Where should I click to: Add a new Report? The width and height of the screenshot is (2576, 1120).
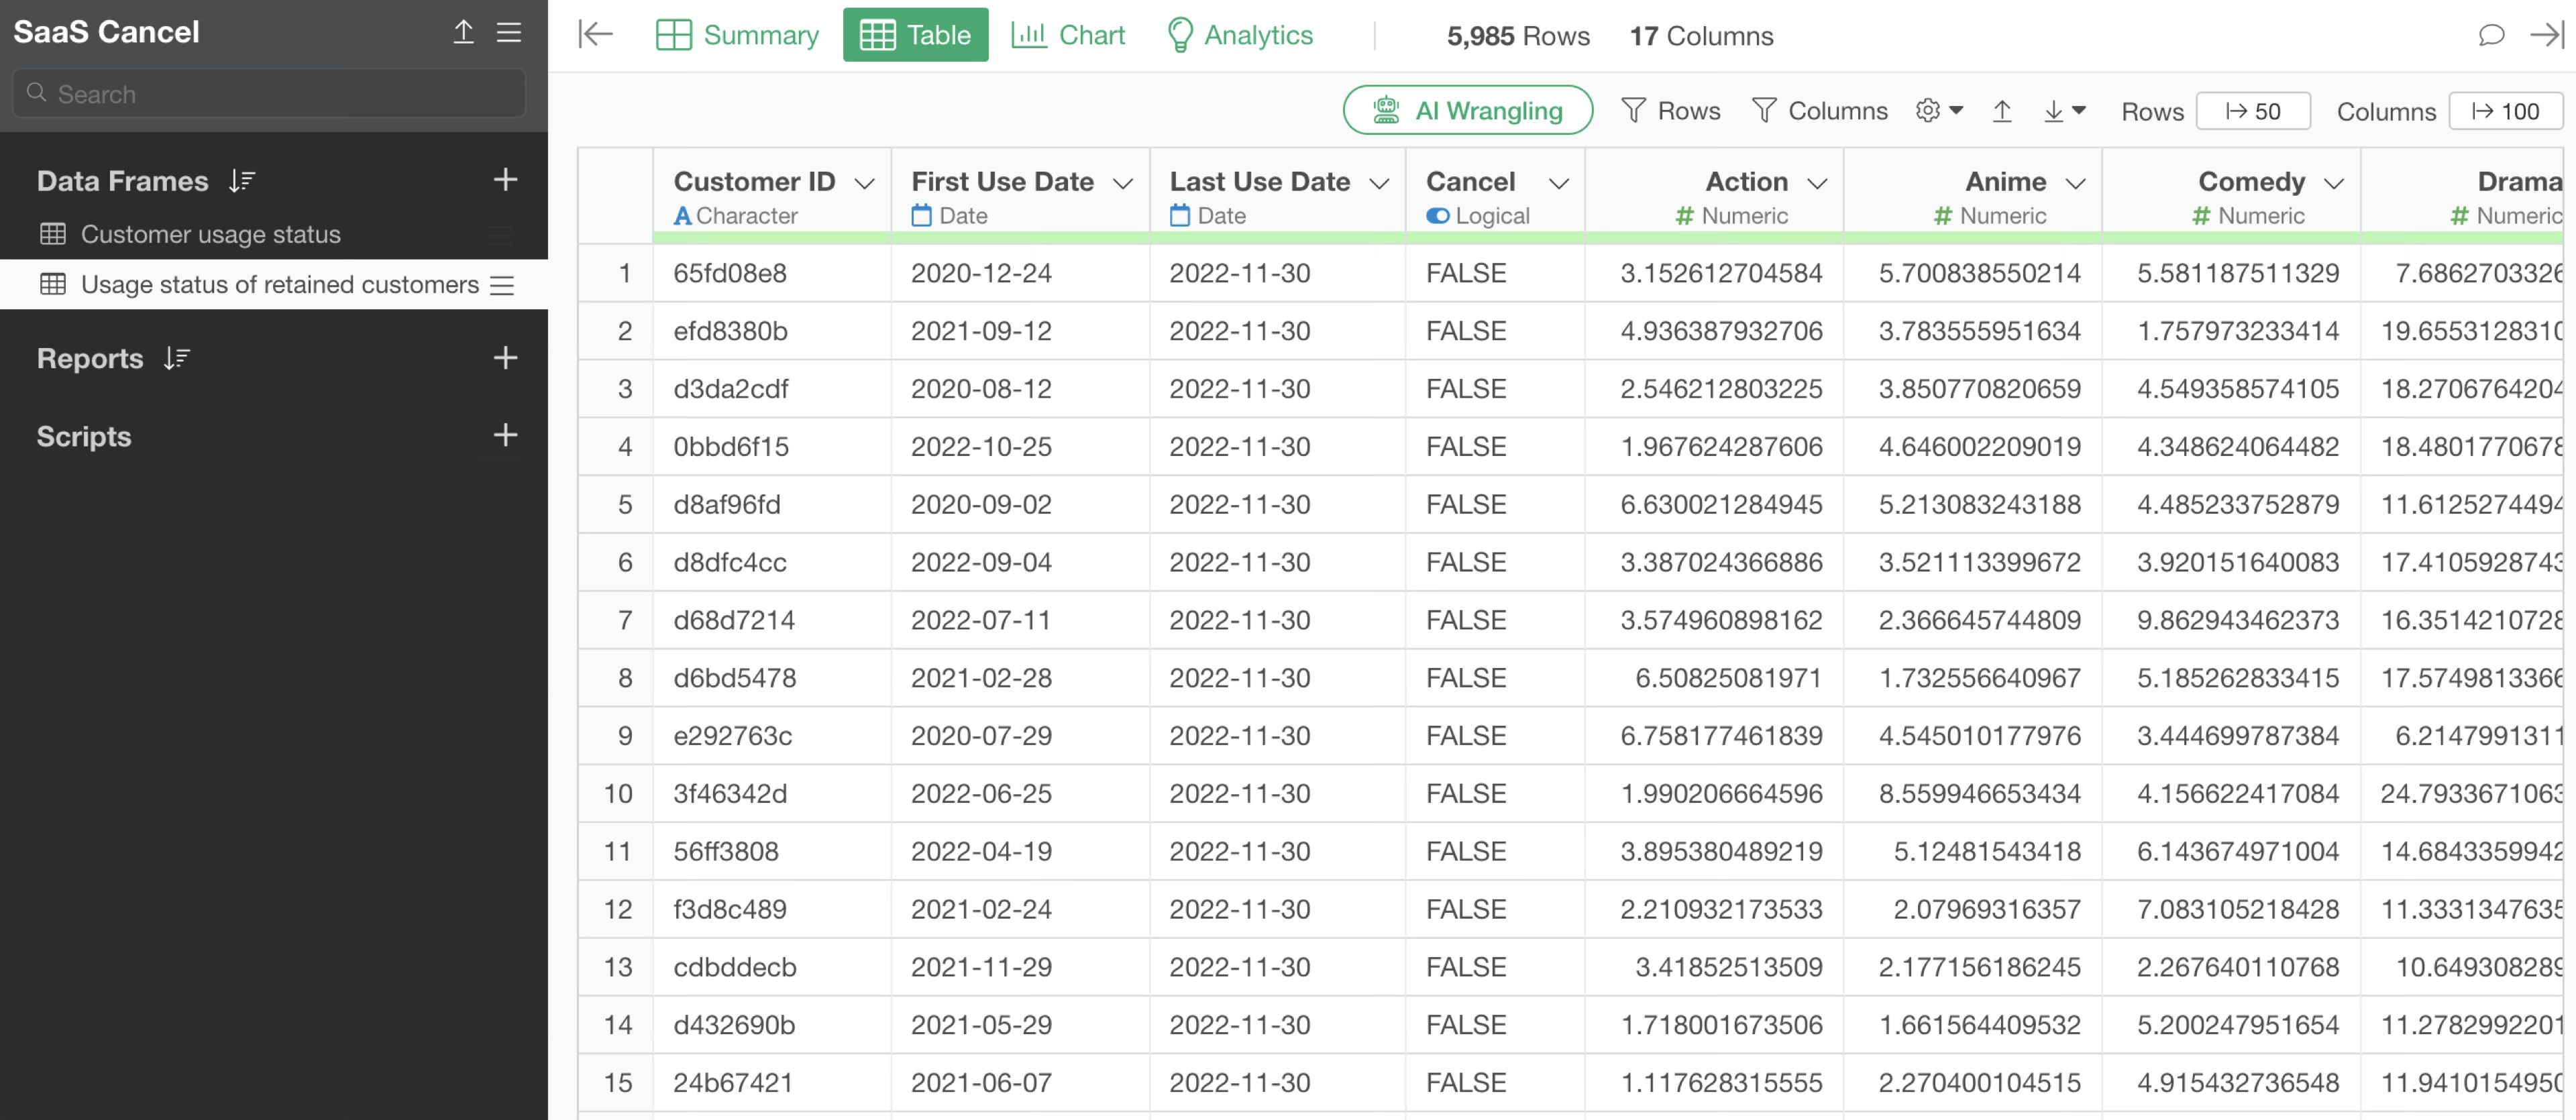[x=505, y=358]
